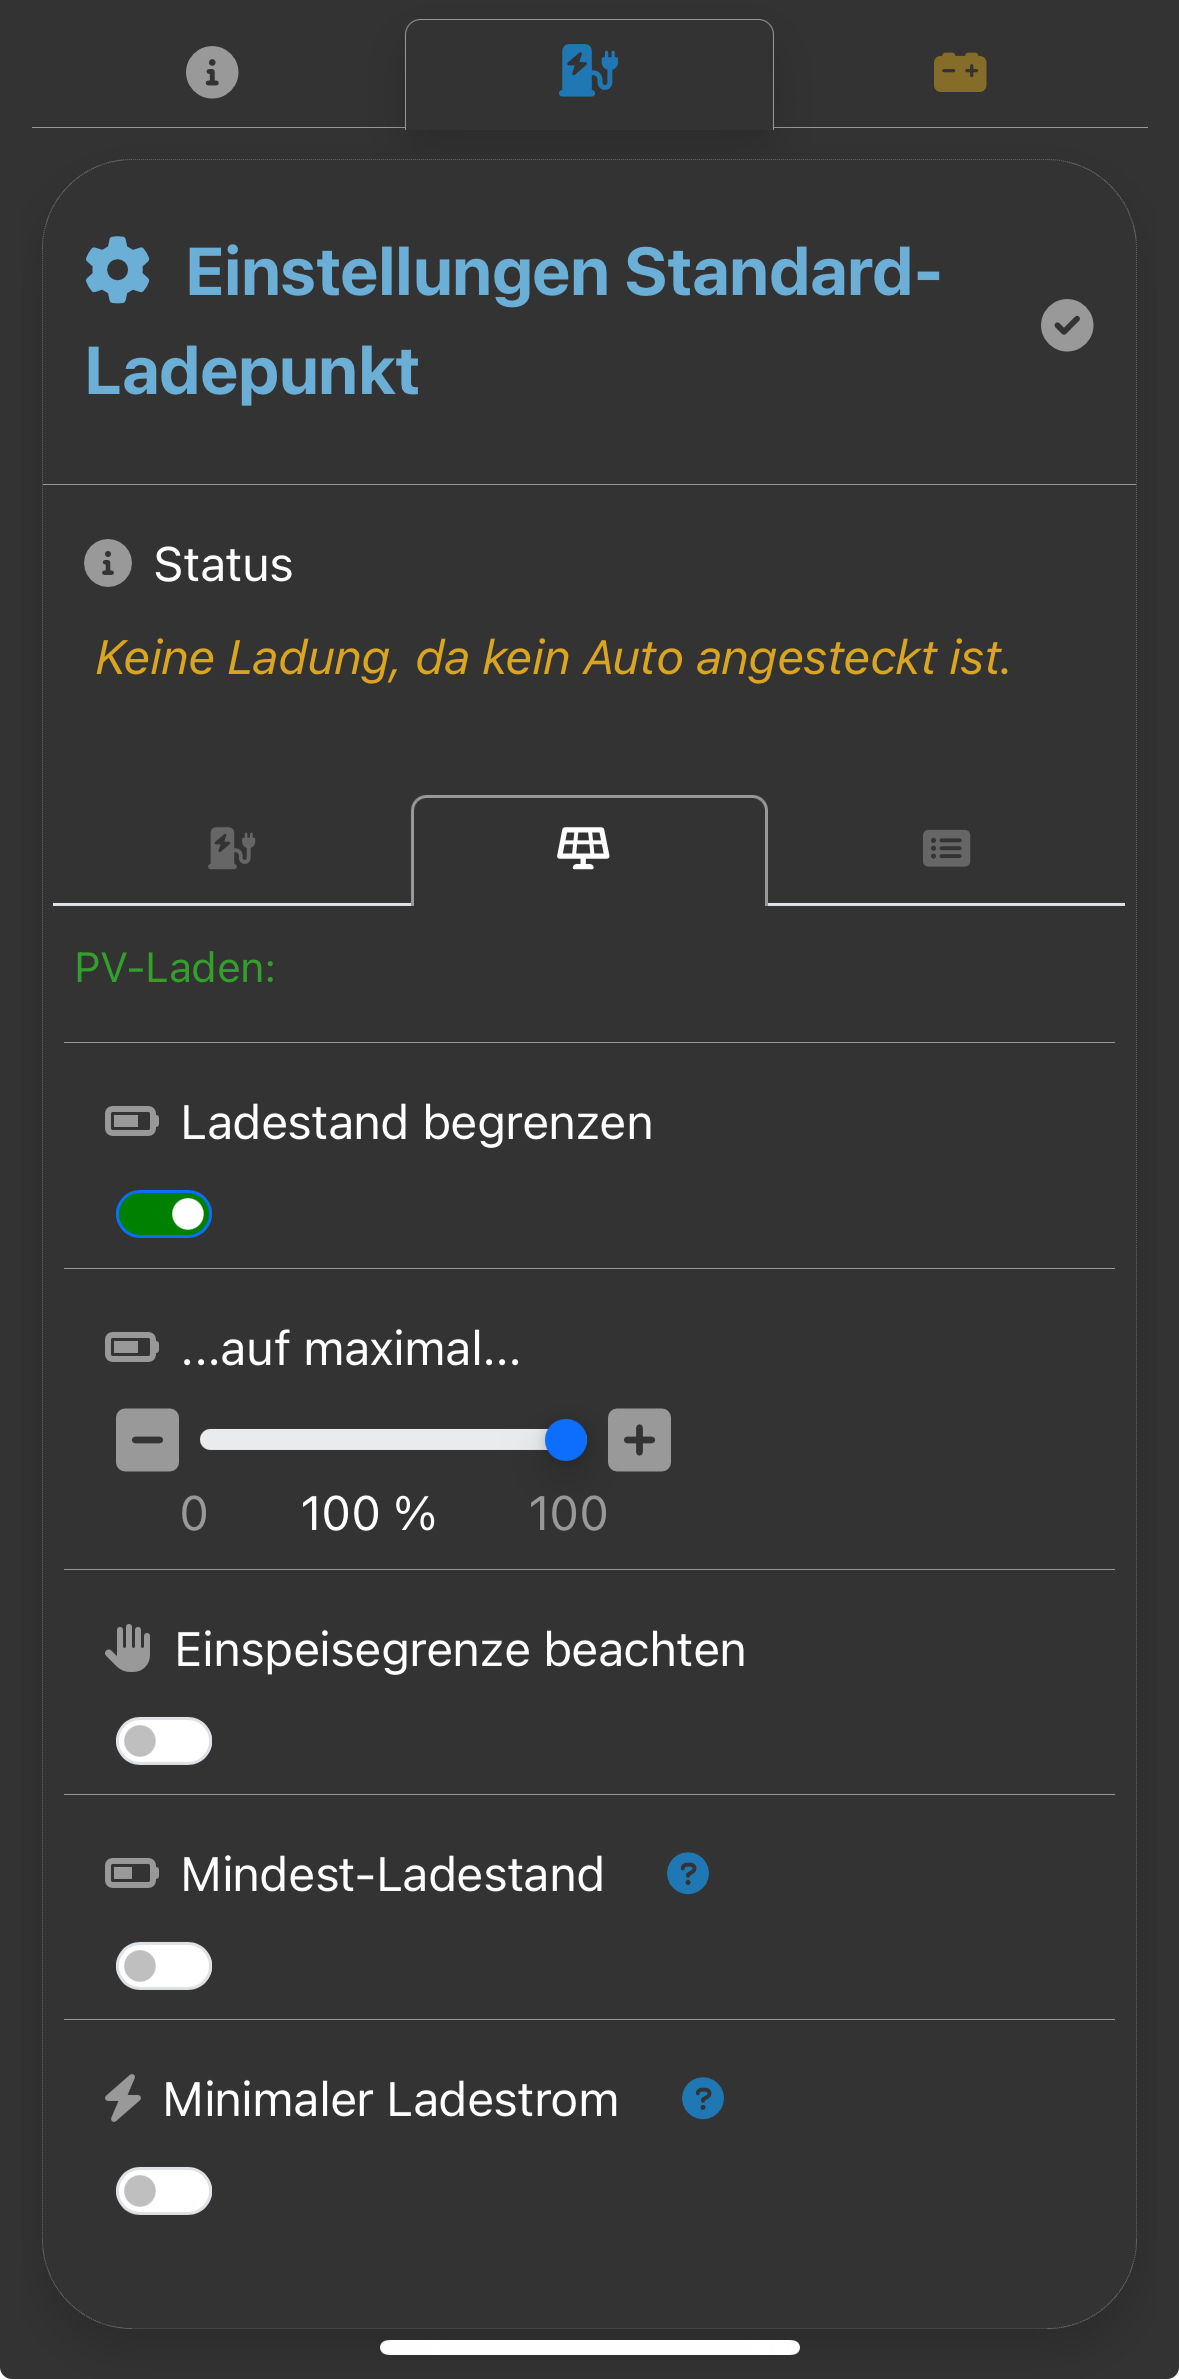This screenshot has height=2379, width=1179.
Task: Enable Einspeisegrenze beachten toggle
Action: 164,1741
